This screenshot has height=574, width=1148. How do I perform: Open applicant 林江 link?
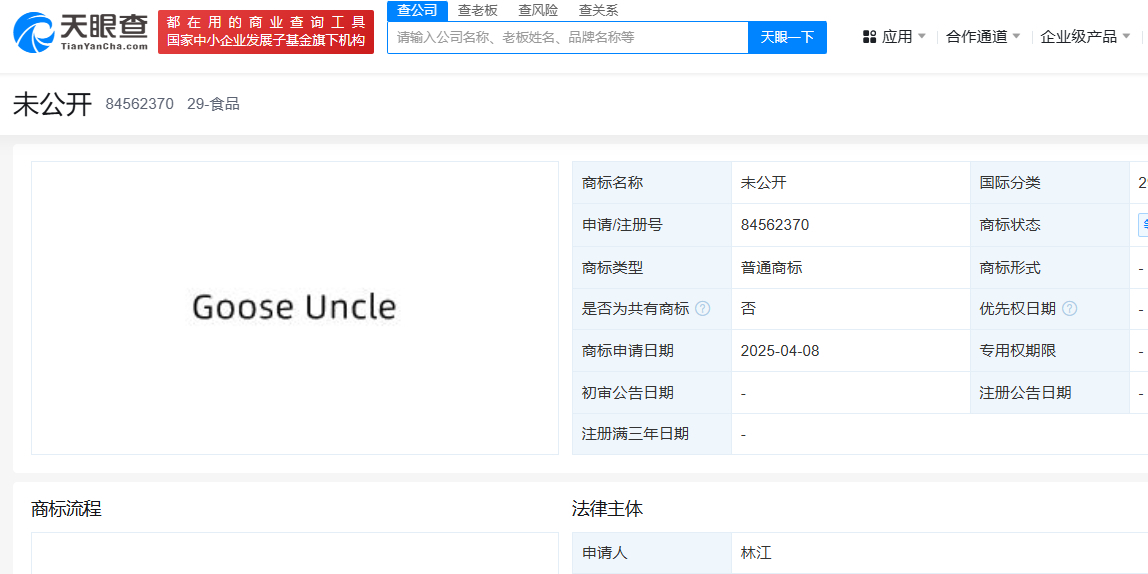pyautogui.click(x=756, y=552)
